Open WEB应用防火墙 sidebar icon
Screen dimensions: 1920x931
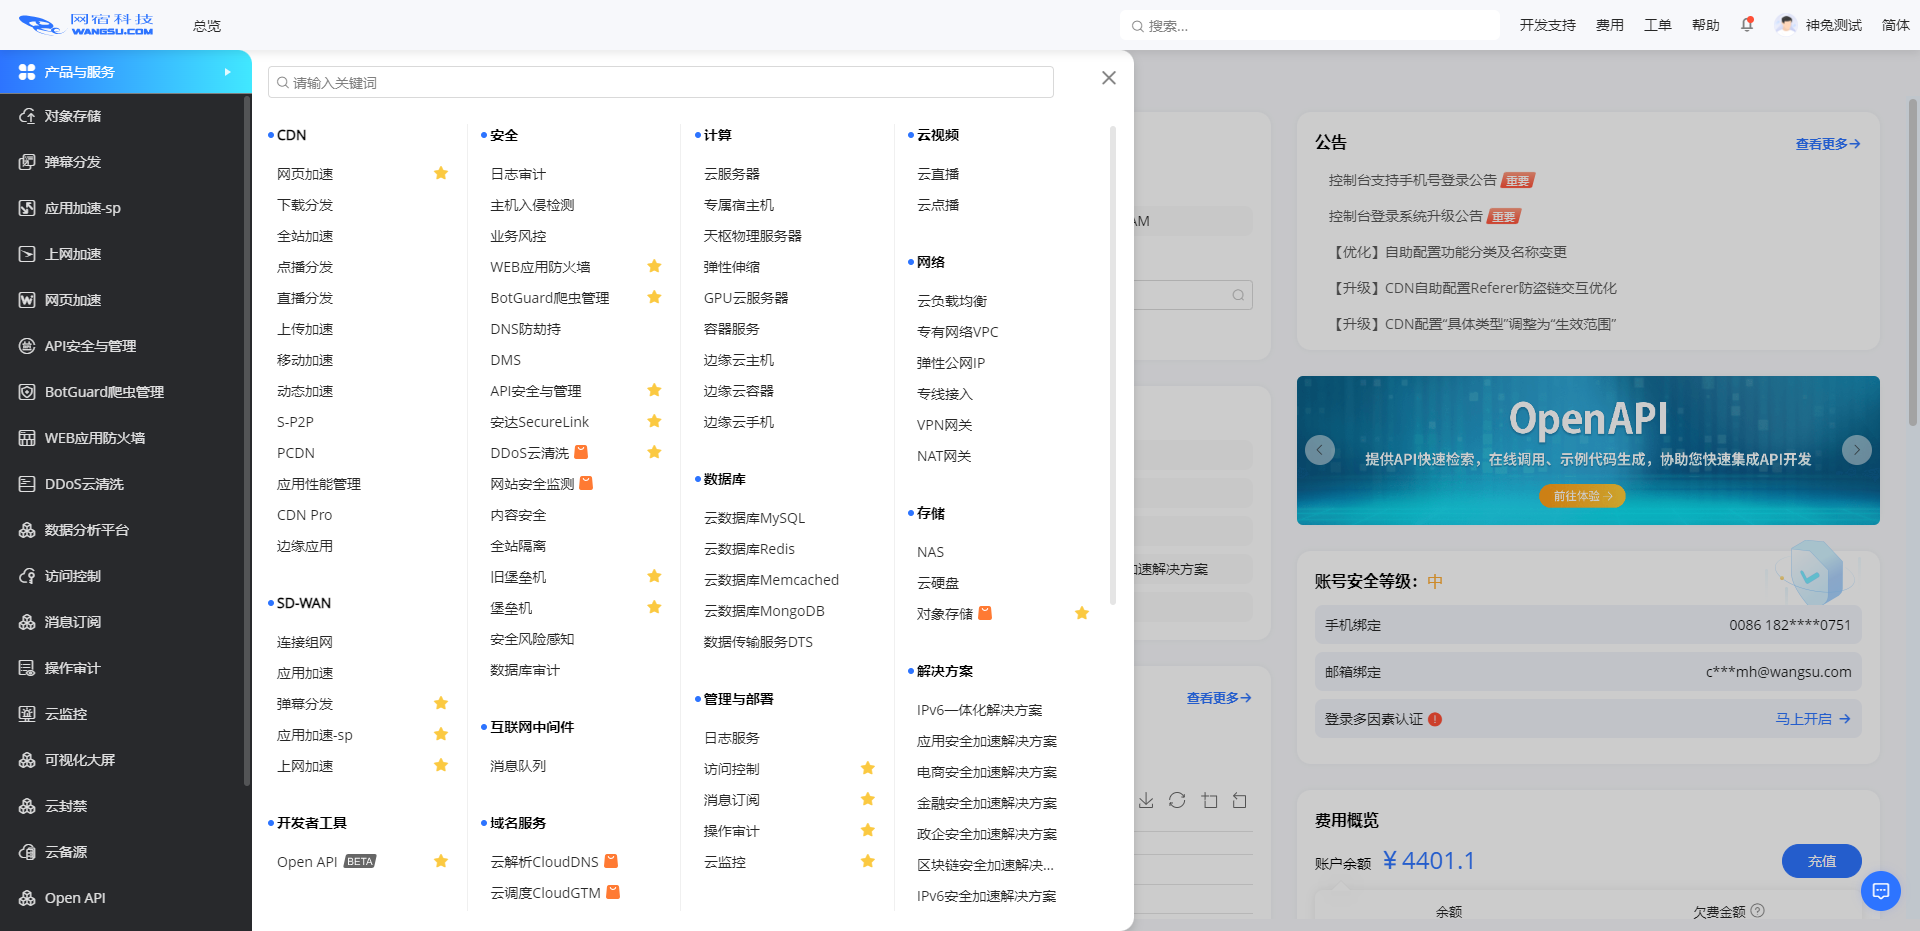[x=27, y=438]
